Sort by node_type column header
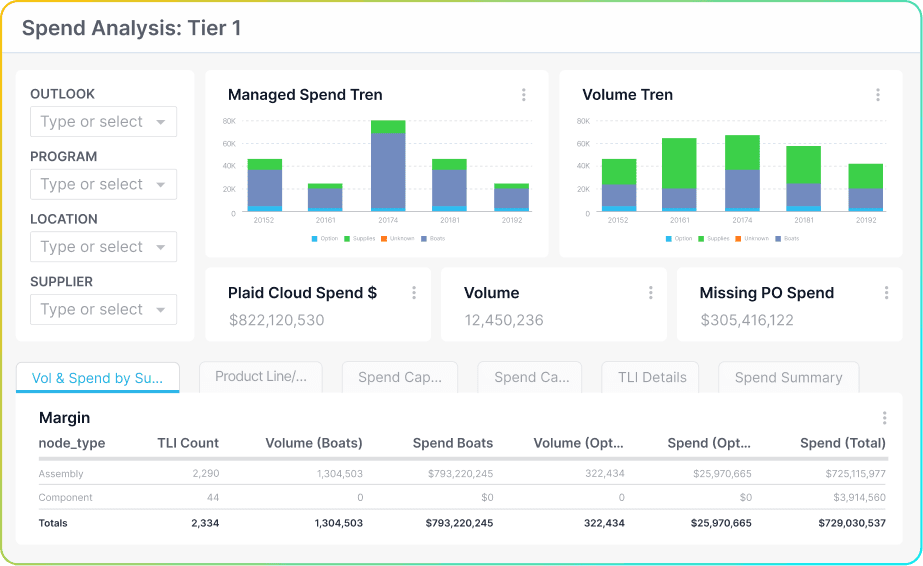The image size is (923, 566). [72, 443]
